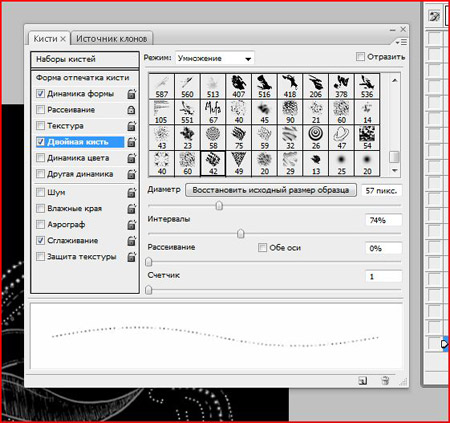The width and height of the screenshot is (450, 423).
Task: Open Наборы кистей presets button
Action: (x=85, y=59)
